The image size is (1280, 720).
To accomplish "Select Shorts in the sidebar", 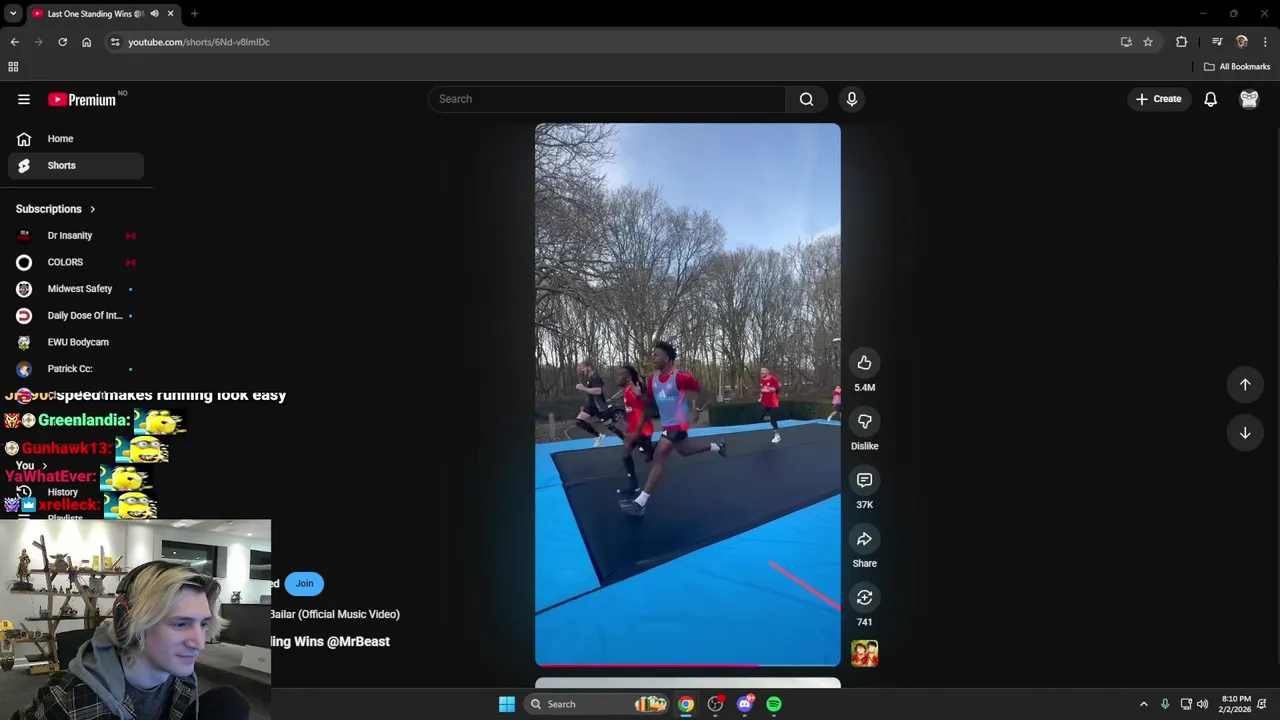I will (x=76, y=165).
